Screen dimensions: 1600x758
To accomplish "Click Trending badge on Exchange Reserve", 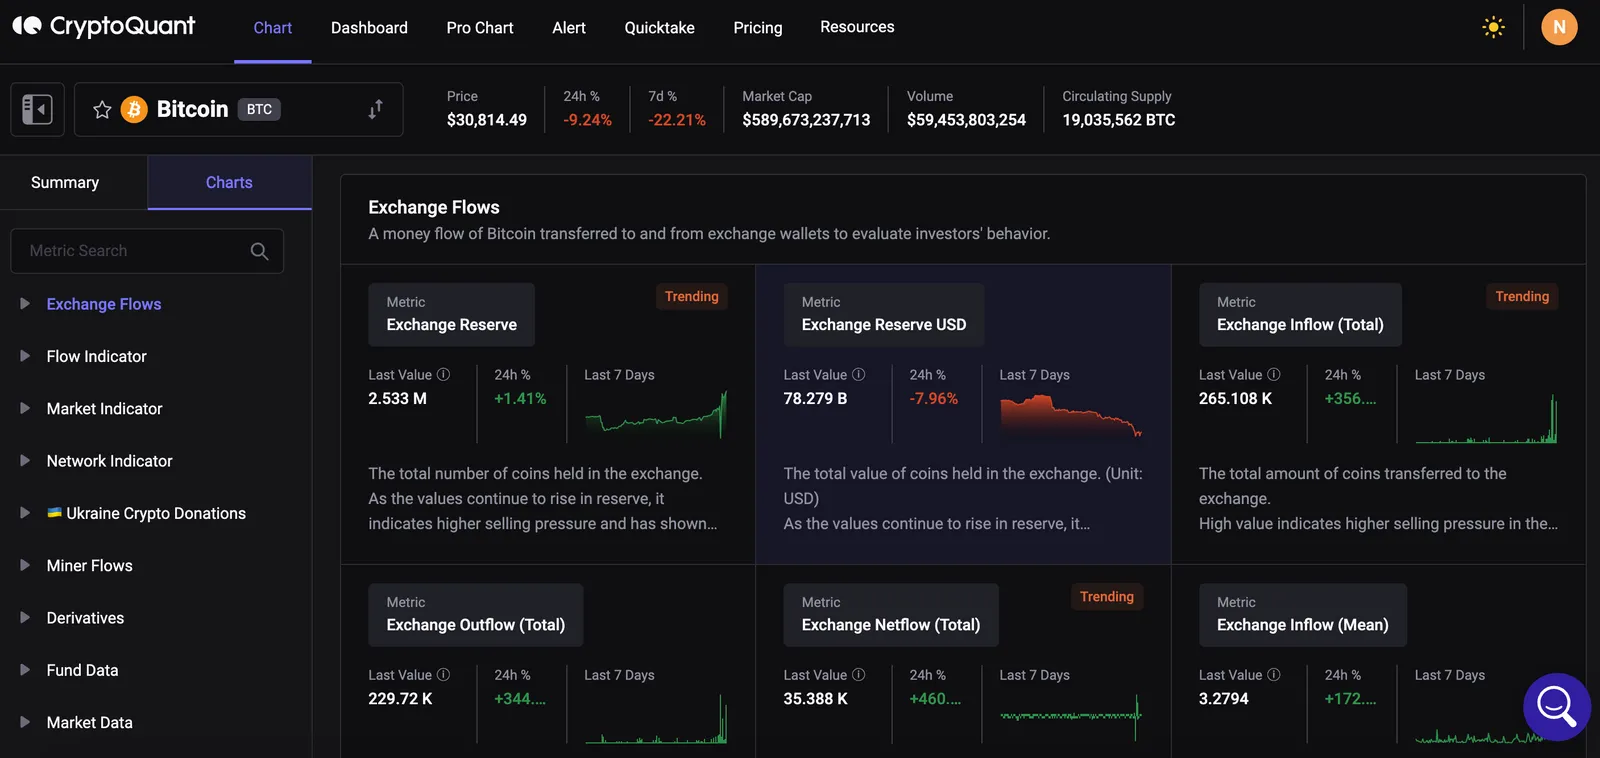I will [x=692, y=296].
